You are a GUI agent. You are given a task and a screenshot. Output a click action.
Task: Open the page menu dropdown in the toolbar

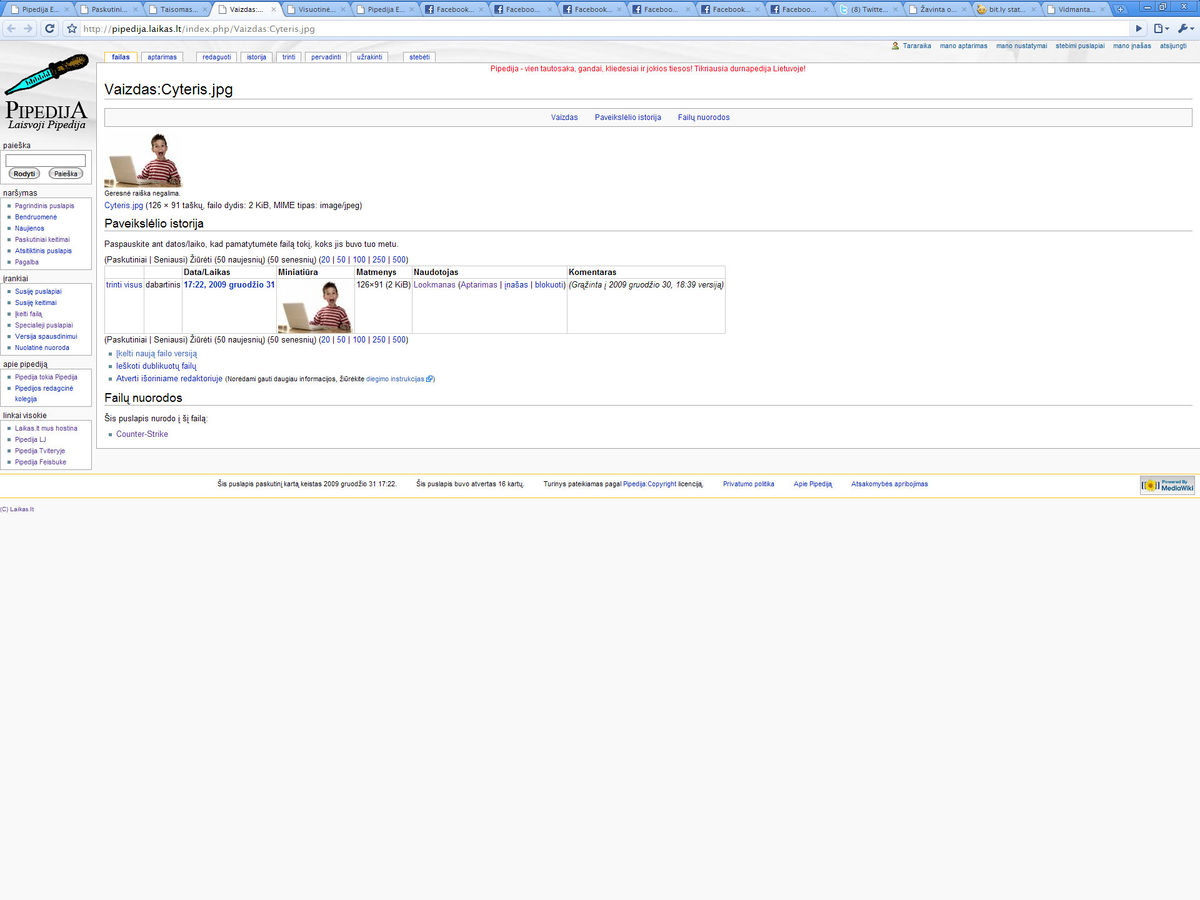tap(1160, 28)
